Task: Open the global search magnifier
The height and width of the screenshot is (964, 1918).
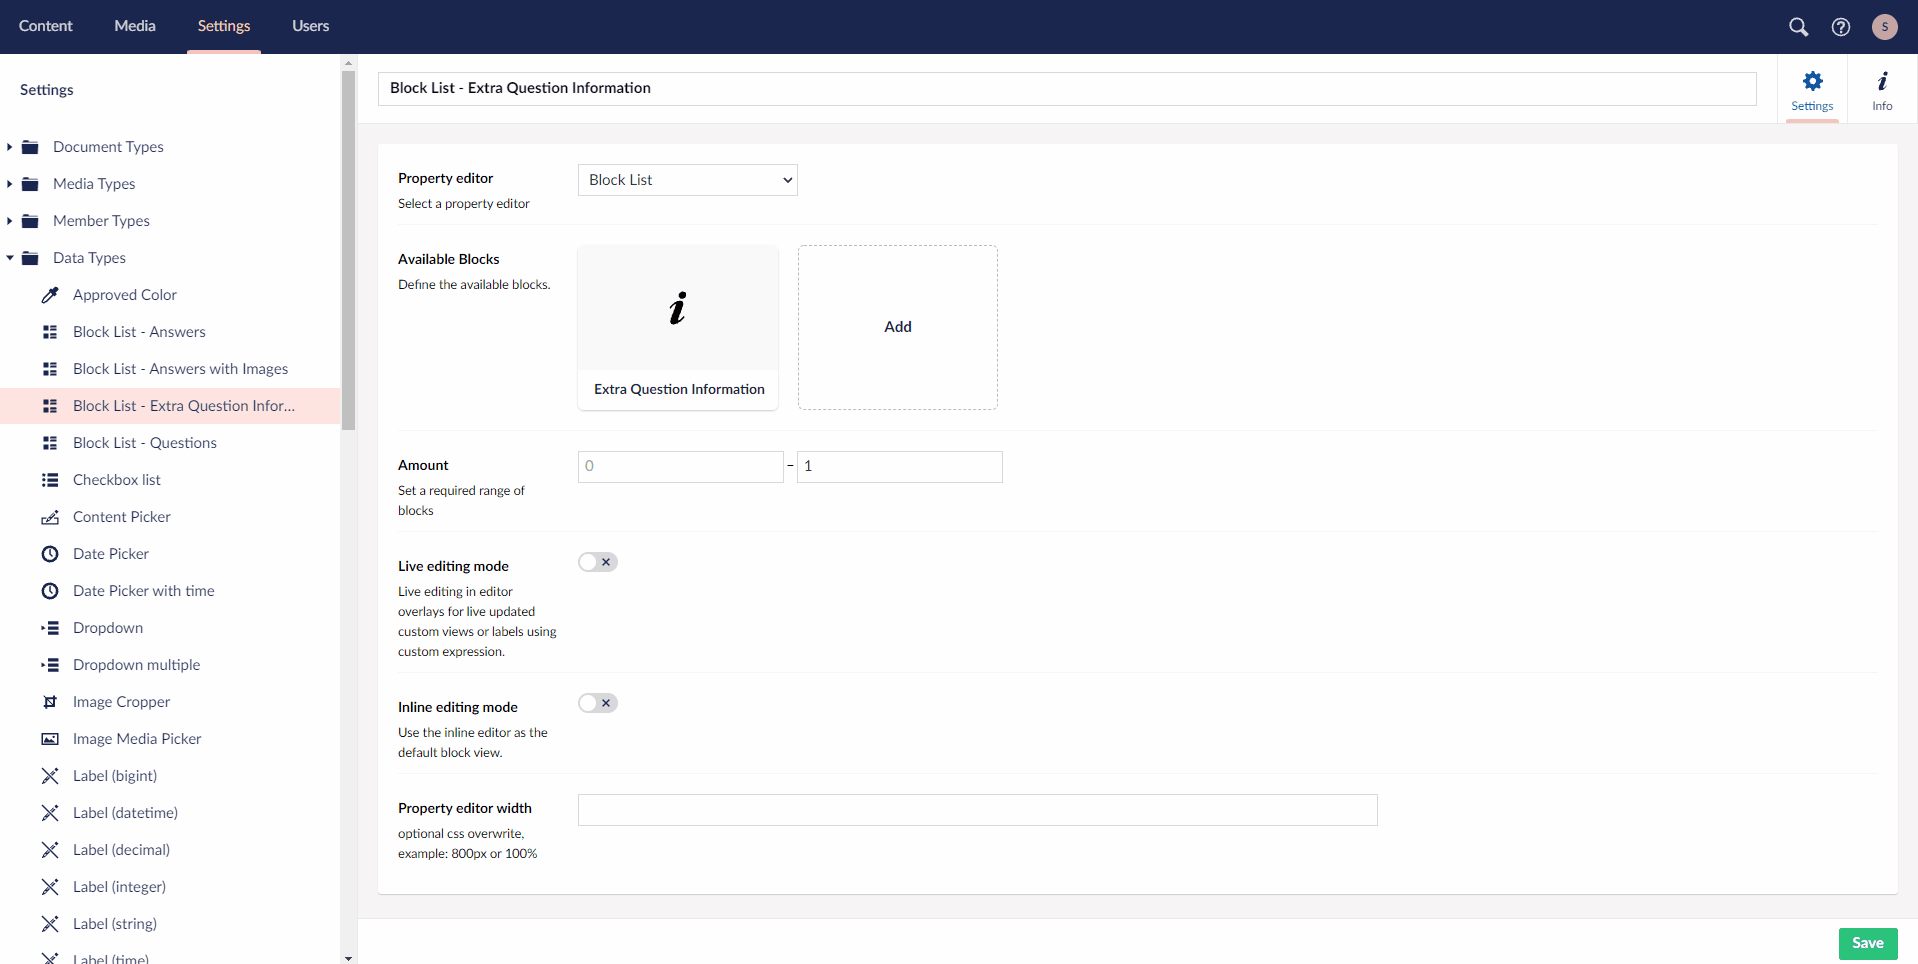Action: (x=1797, y=27)
